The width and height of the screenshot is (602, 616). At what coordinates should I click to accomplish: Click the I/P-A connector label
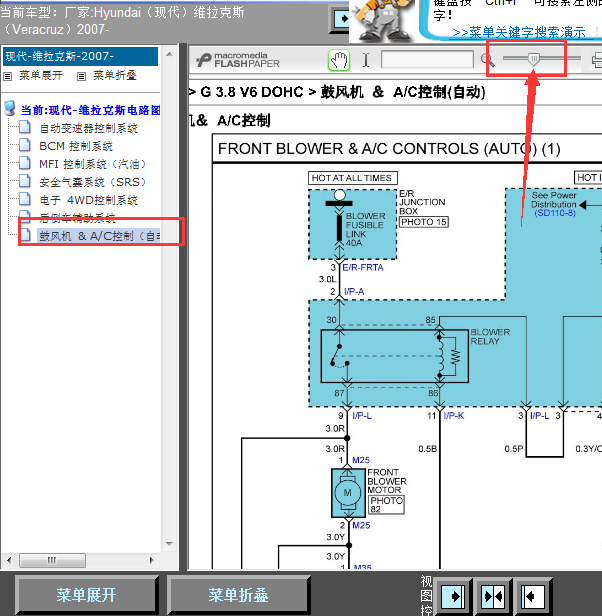(x=354, y=292)
